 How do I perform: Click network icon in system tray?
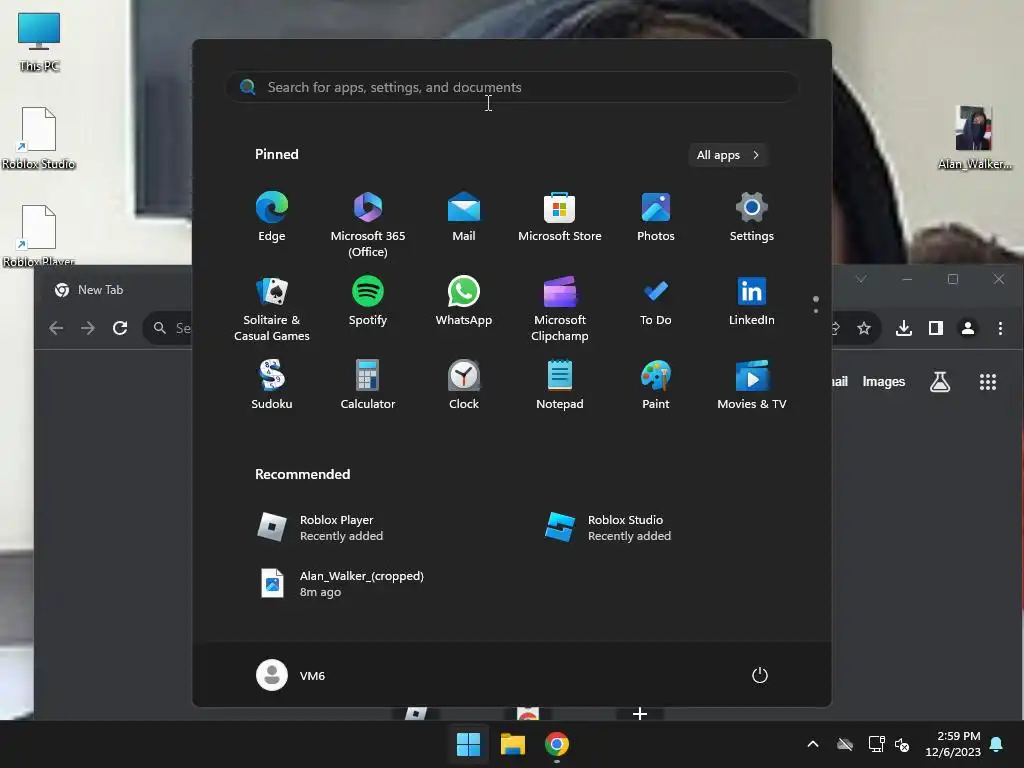click(876, 744)
